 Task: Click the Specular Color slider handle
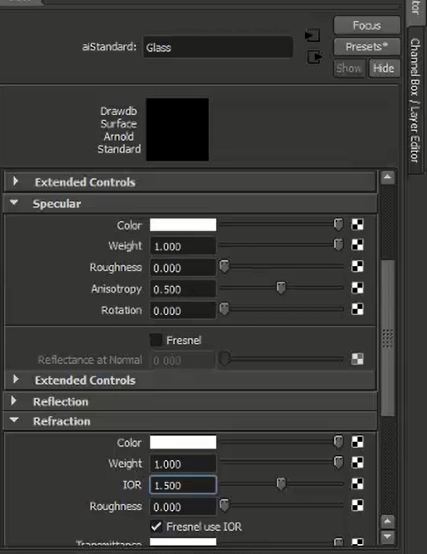click(x=338, y=224)
